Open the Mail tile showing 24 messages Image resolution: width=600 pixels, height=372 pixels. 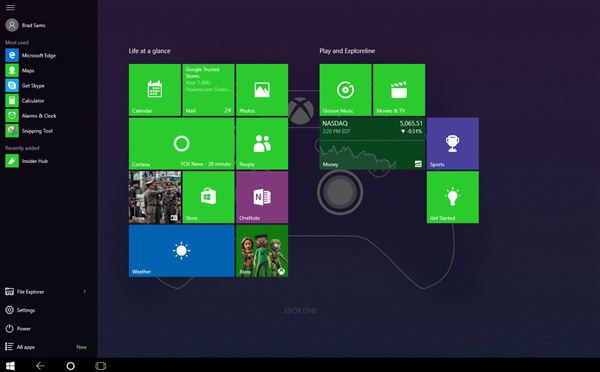209,90
